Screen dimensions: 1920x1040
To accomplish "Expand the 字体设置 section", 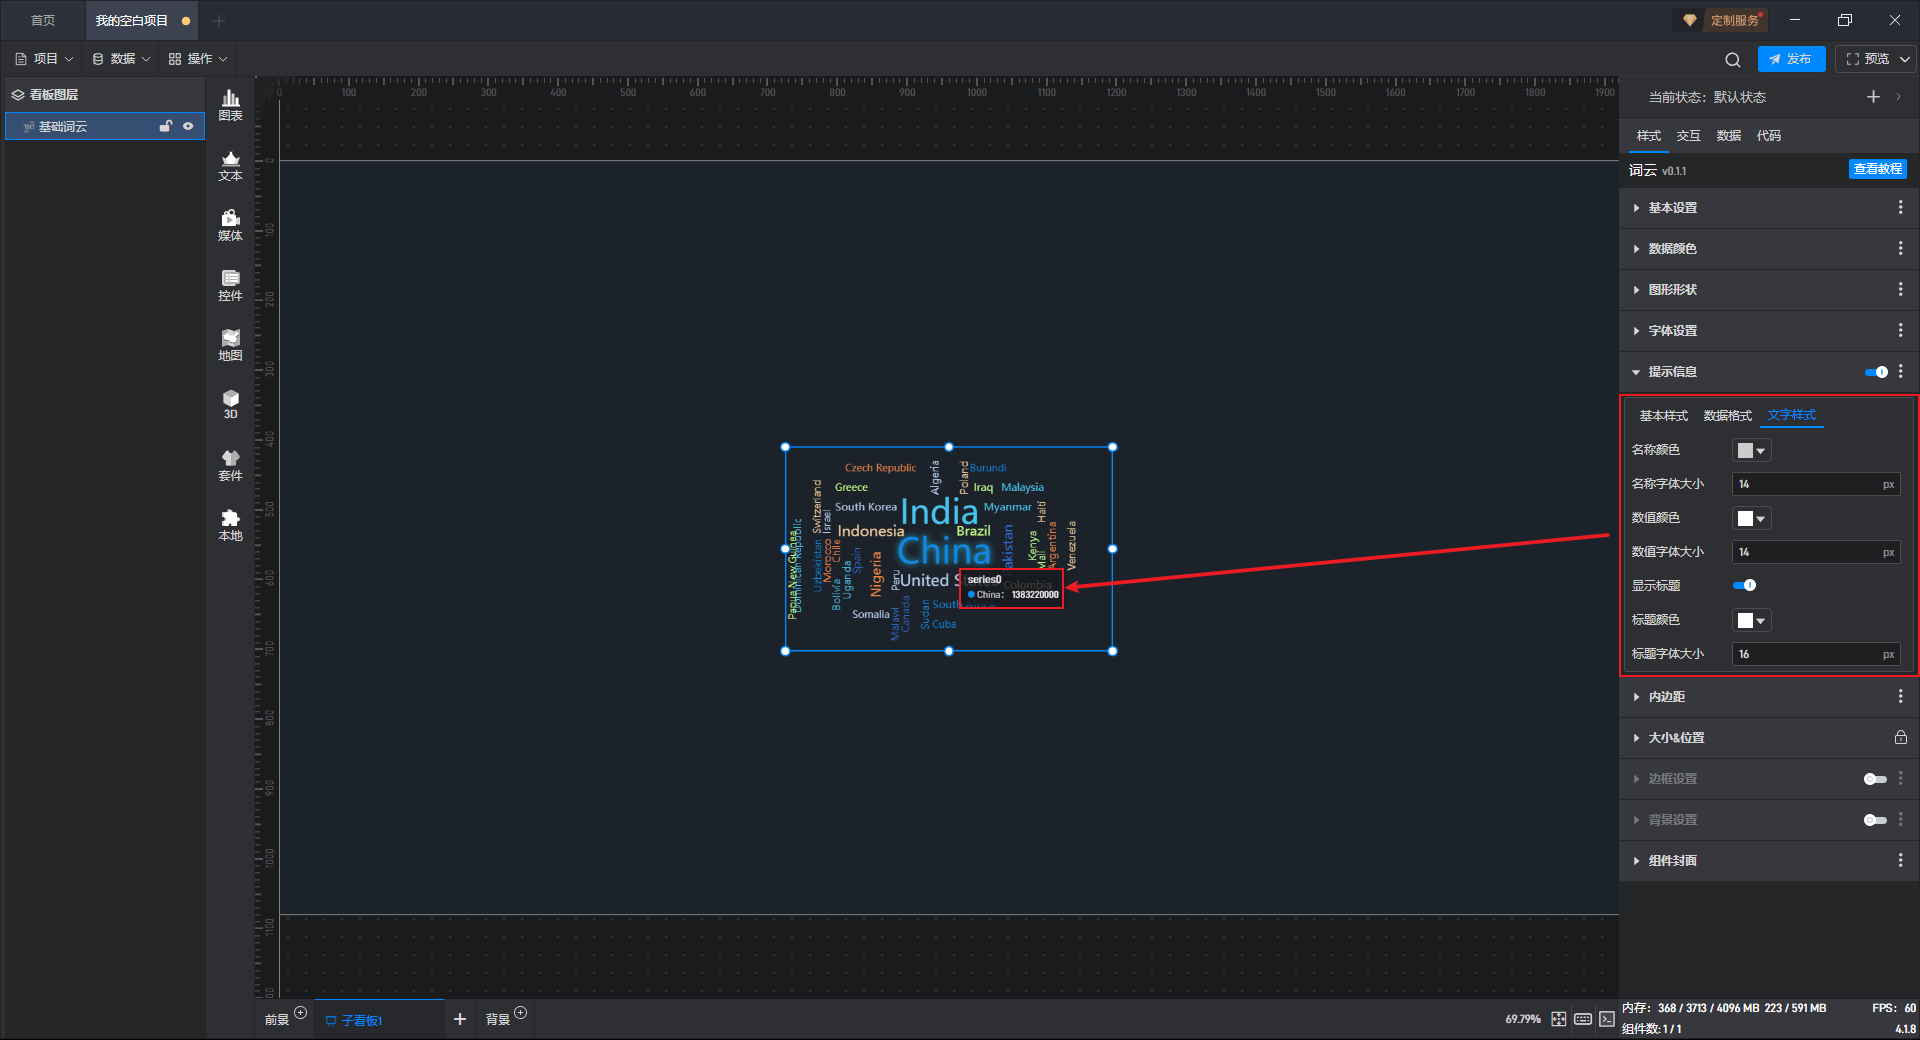I will pos(1672,331).
